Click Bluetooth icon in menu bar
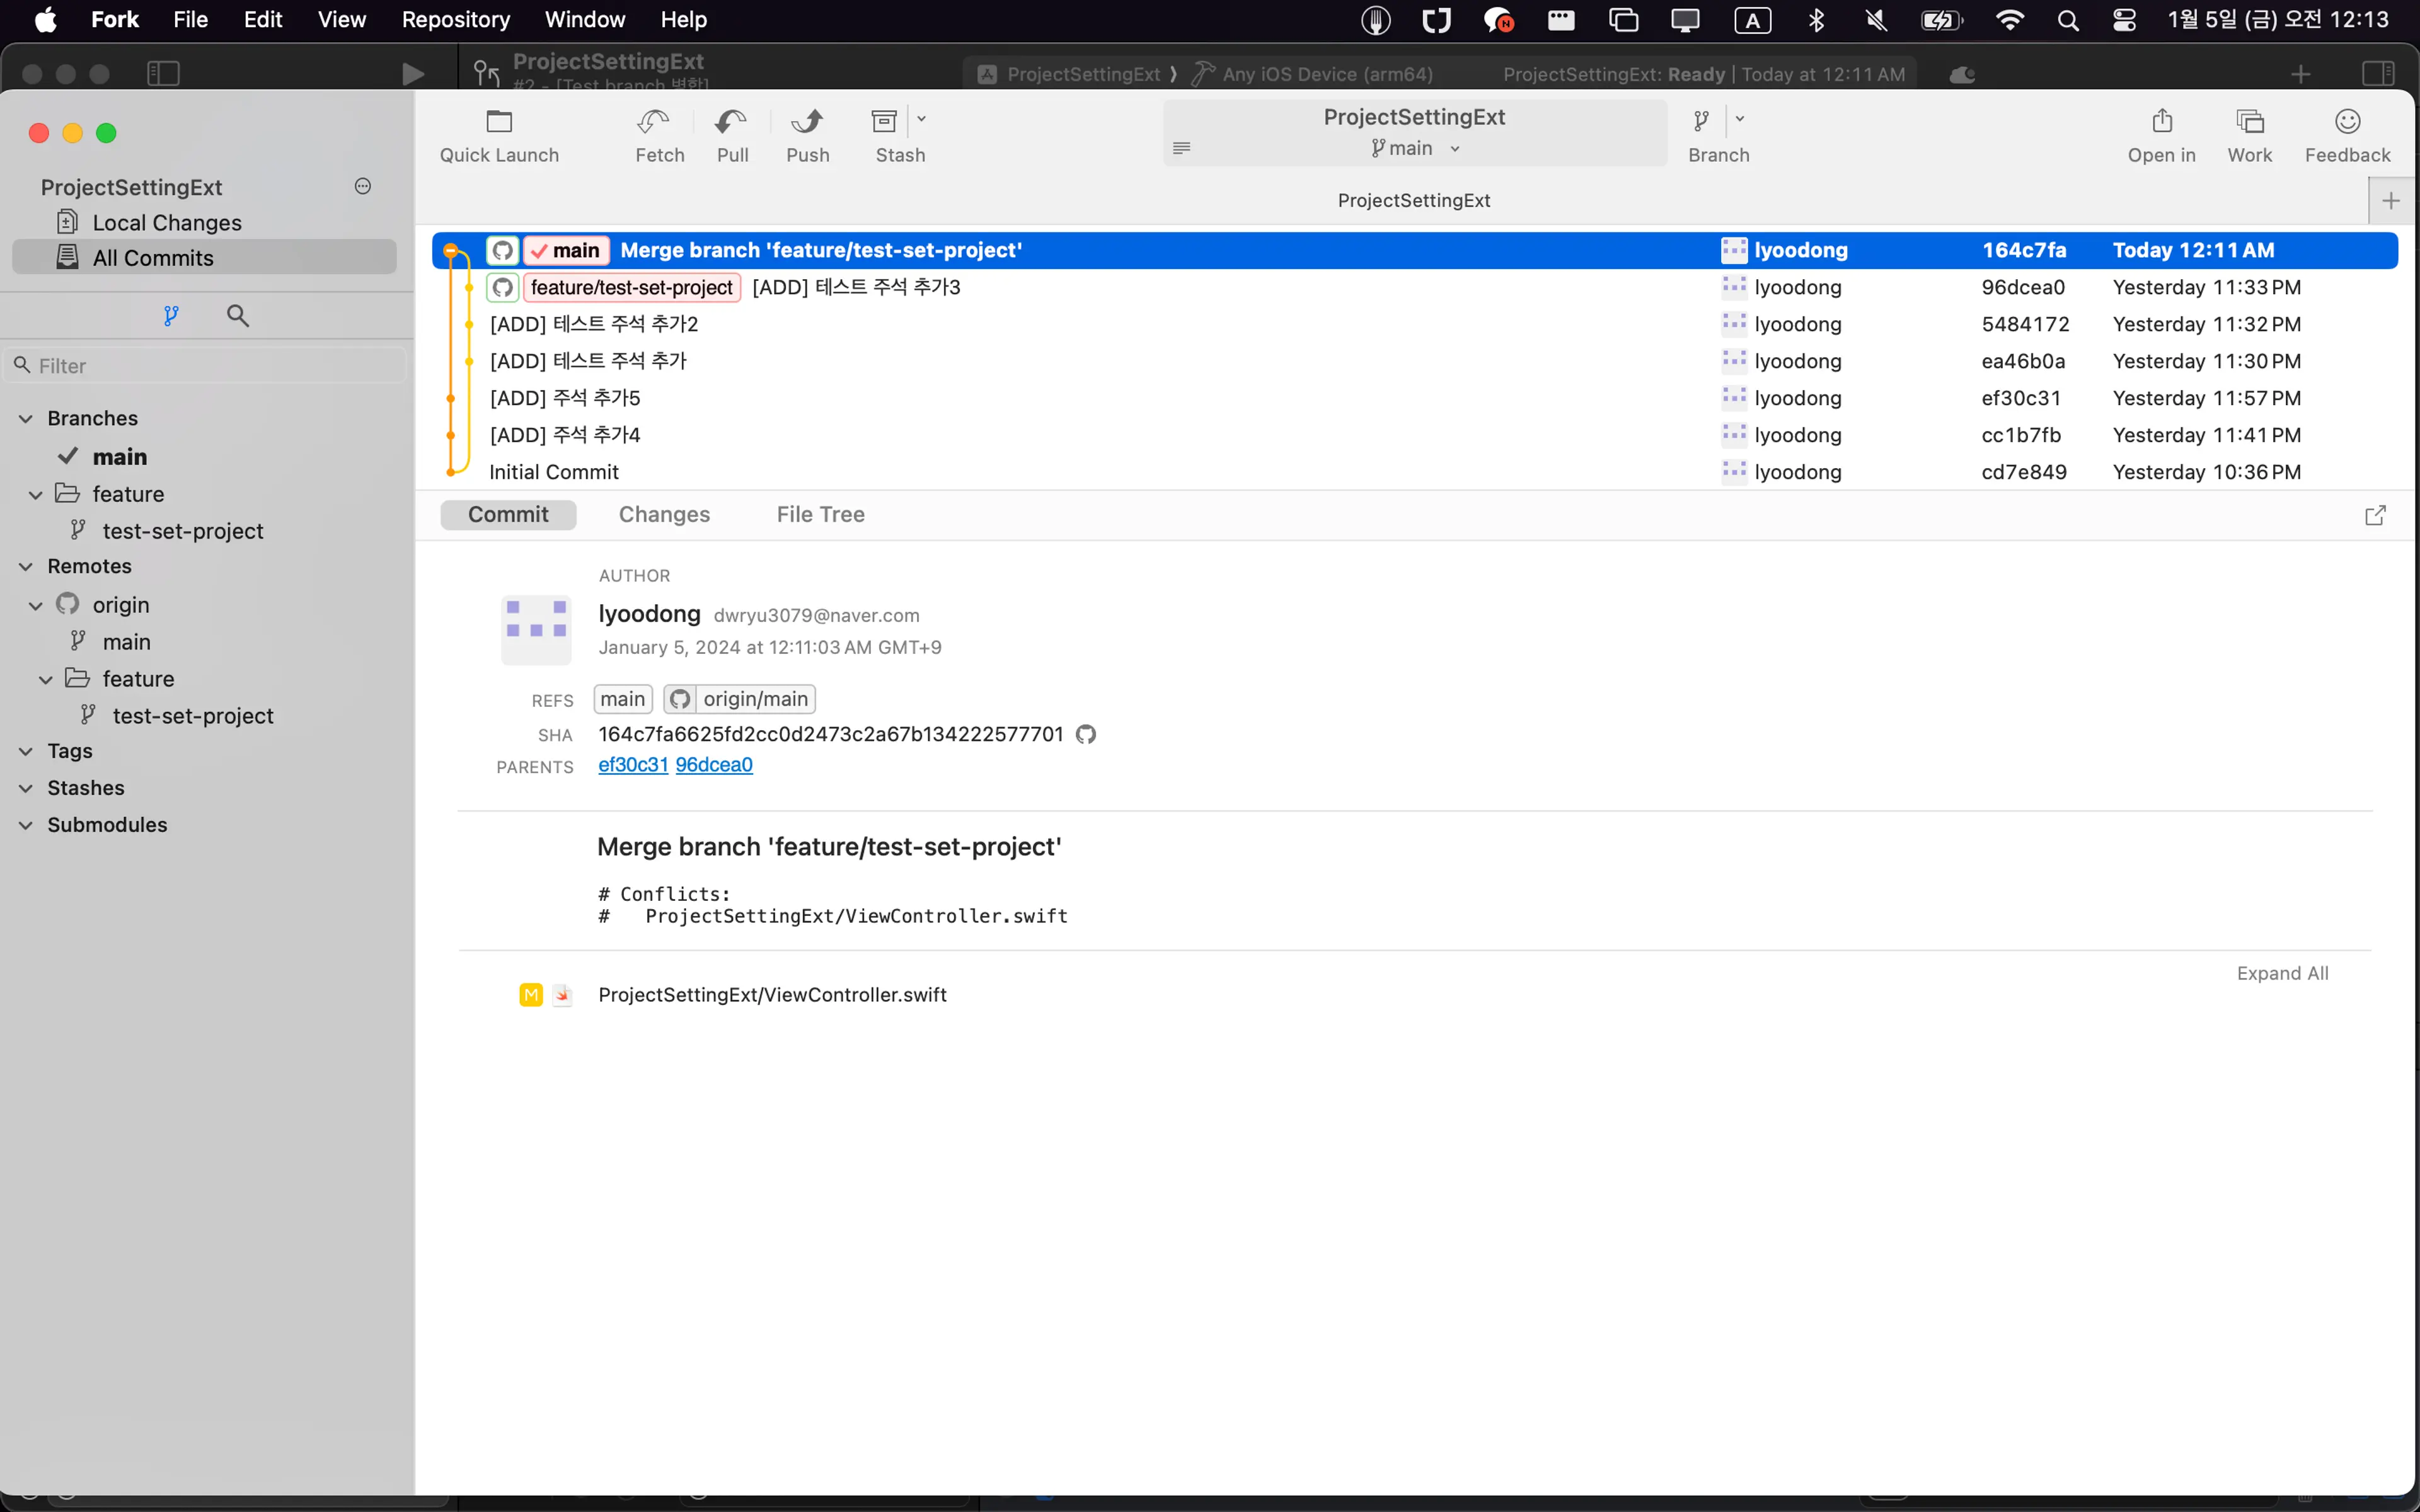 tap(1816, 20)
